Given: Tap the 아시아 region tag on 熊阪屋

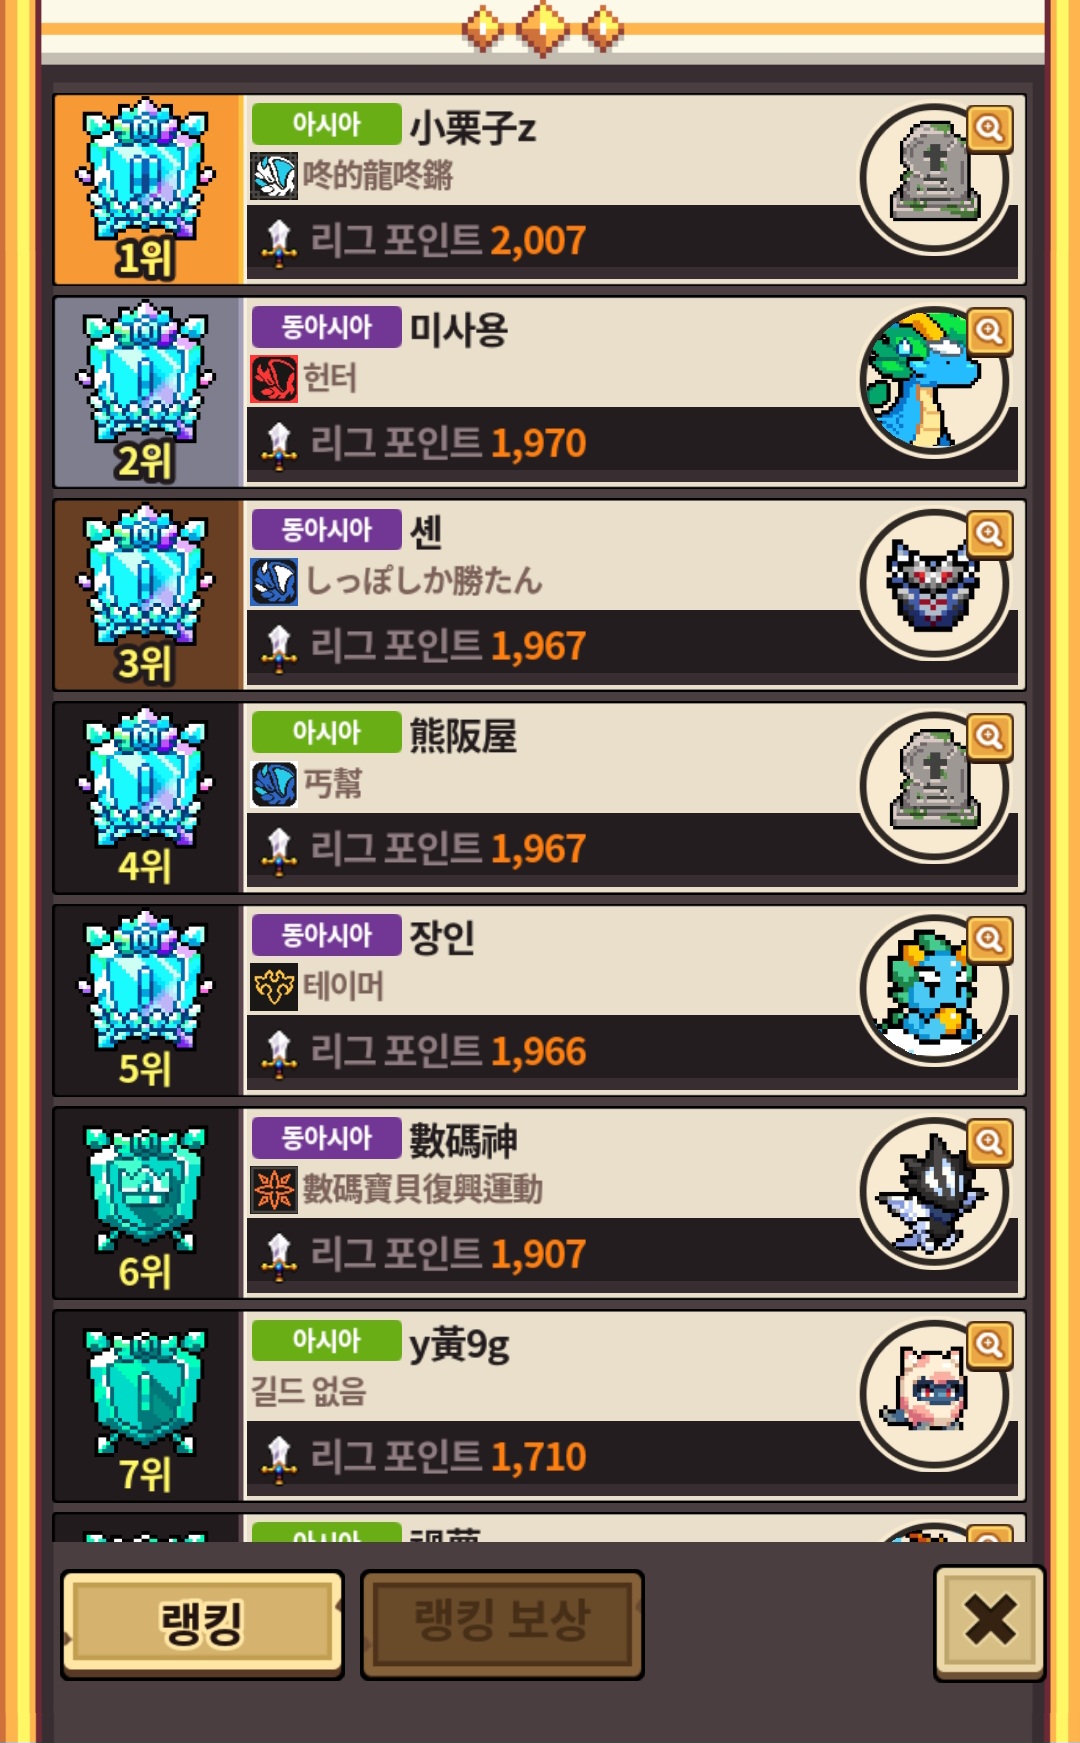Looking at the screenshot, I should click(326, 732).
